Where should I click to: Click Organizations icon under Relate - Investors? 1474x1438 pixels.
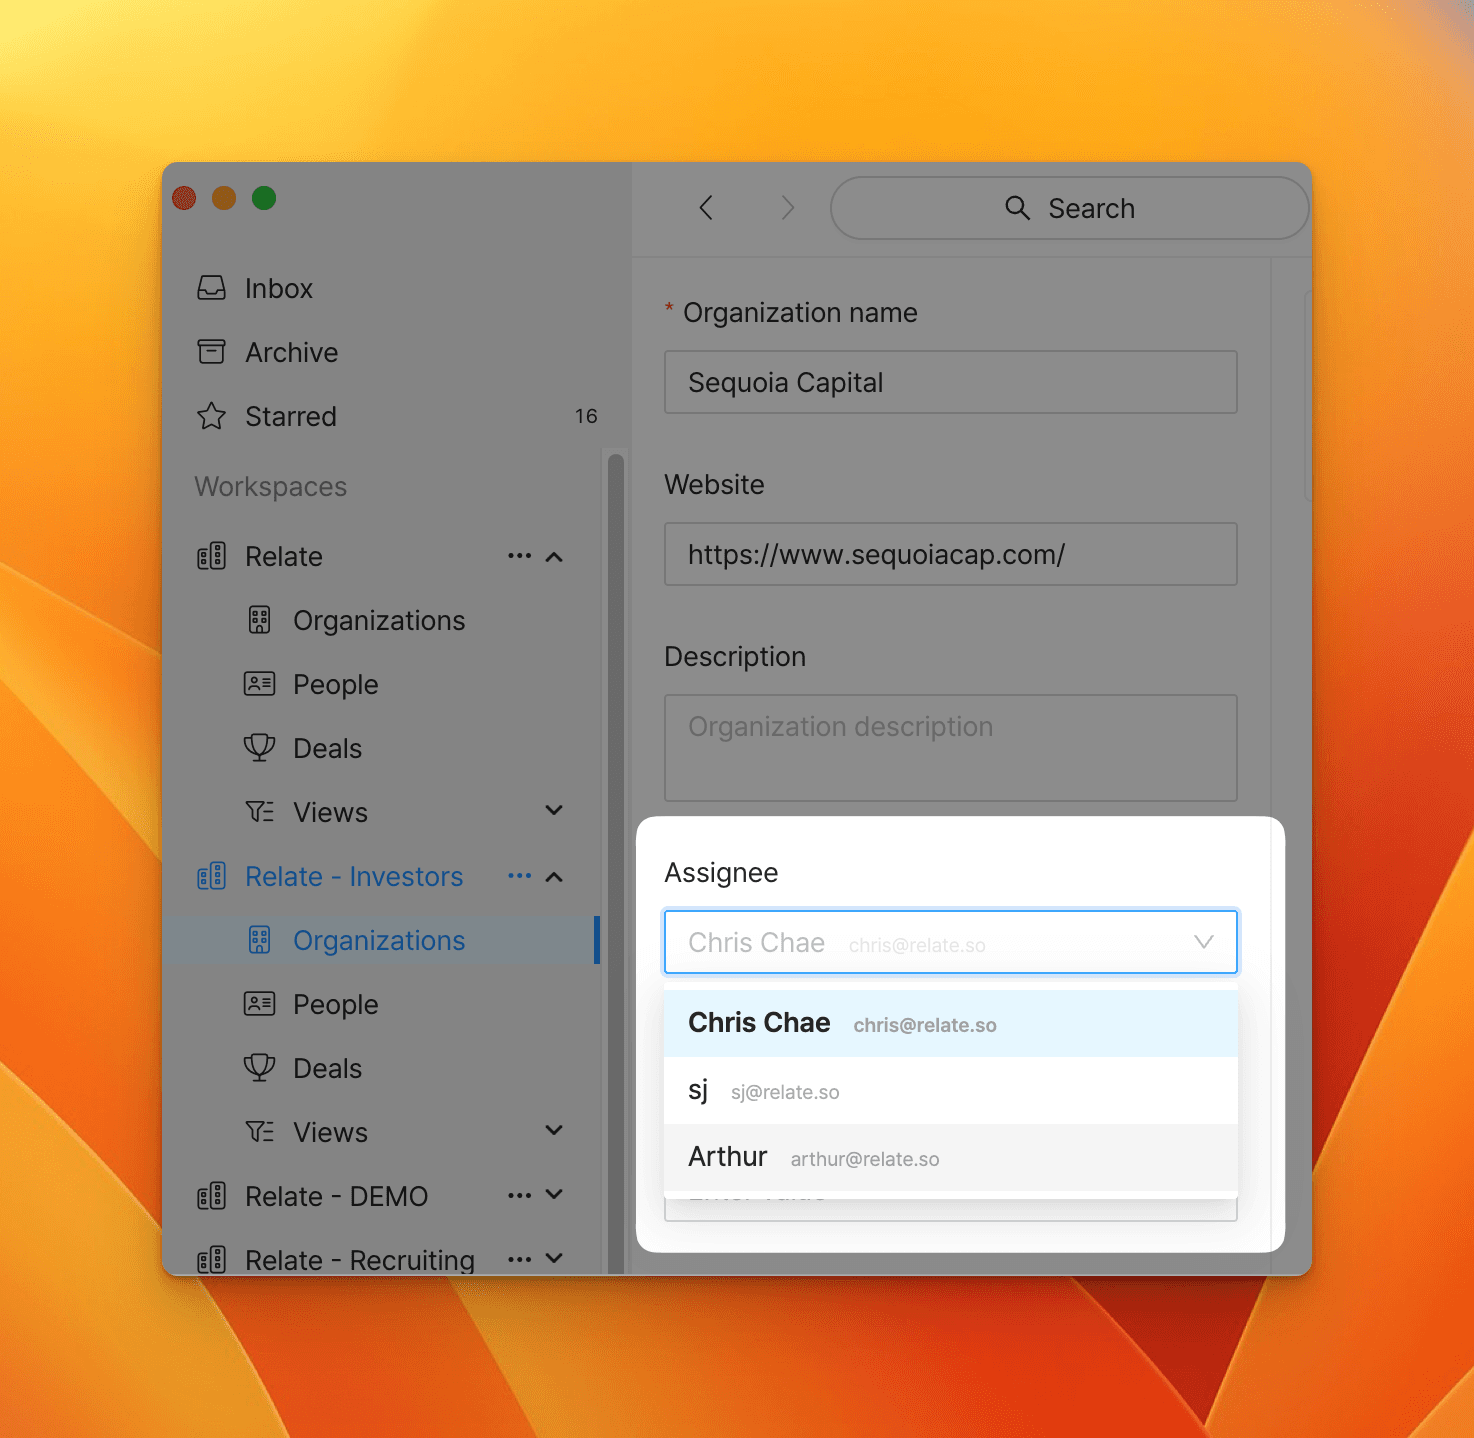tap(260, 940)
